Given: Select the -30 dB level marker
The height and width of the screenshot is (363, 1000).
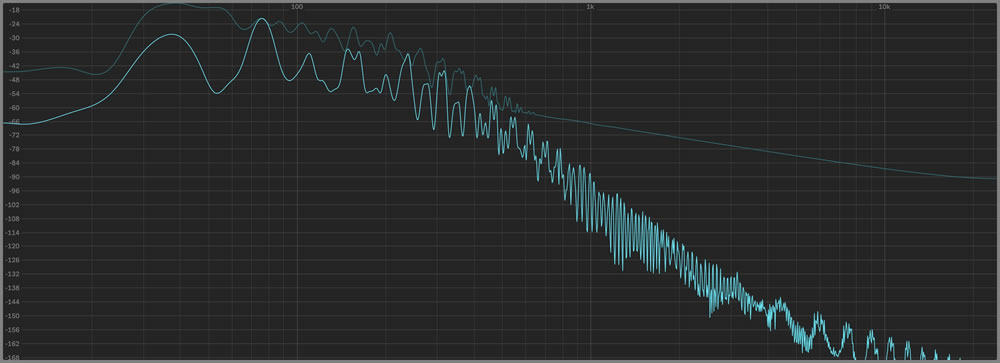Looking at the screenshot, I should click(x=14, y=38).
